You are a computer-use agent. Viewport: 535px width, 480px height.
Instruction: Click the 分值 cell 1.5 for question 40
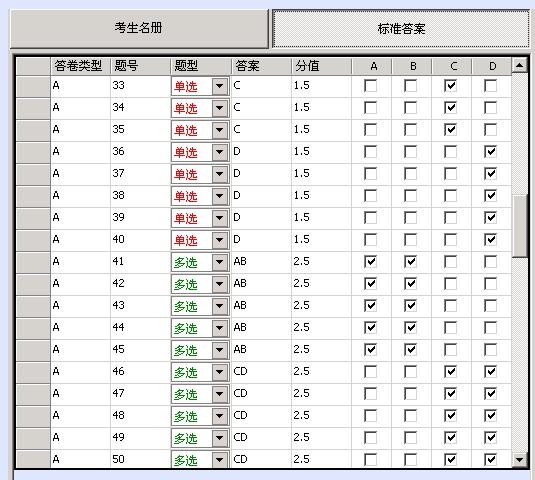(321, 240)
